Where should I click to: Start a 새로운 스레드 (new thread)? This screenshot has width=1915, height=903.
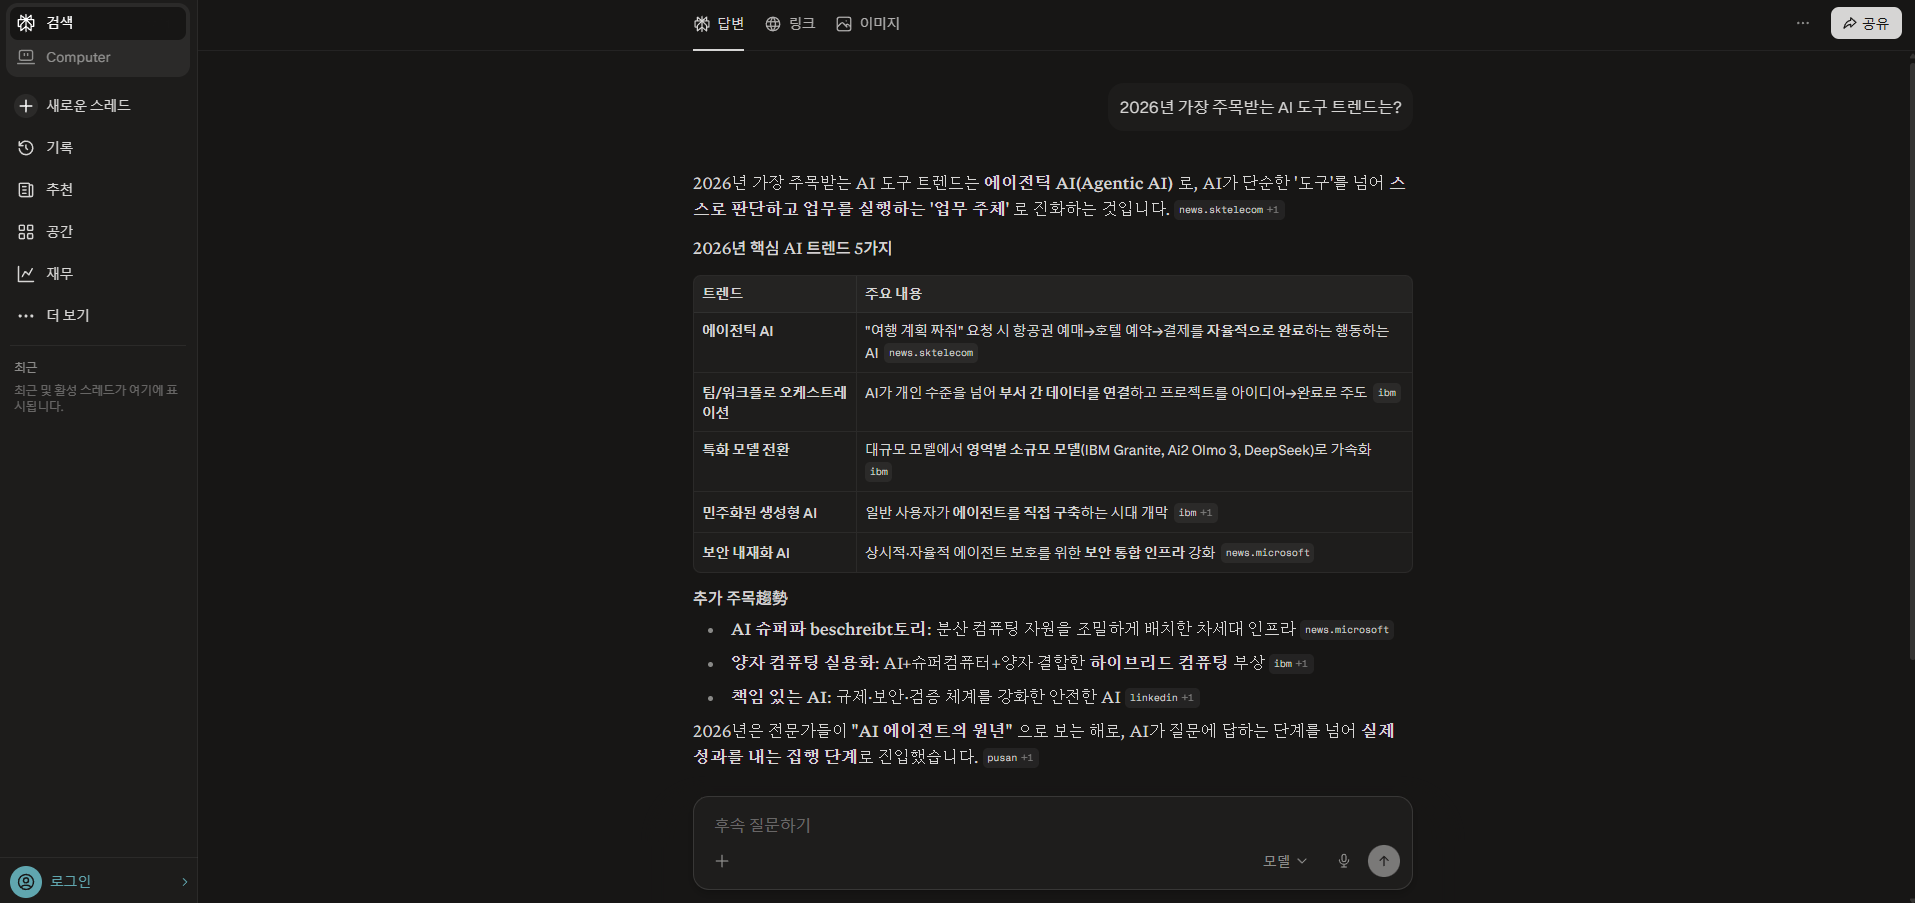pyautogui.click(x=86, y=105)
